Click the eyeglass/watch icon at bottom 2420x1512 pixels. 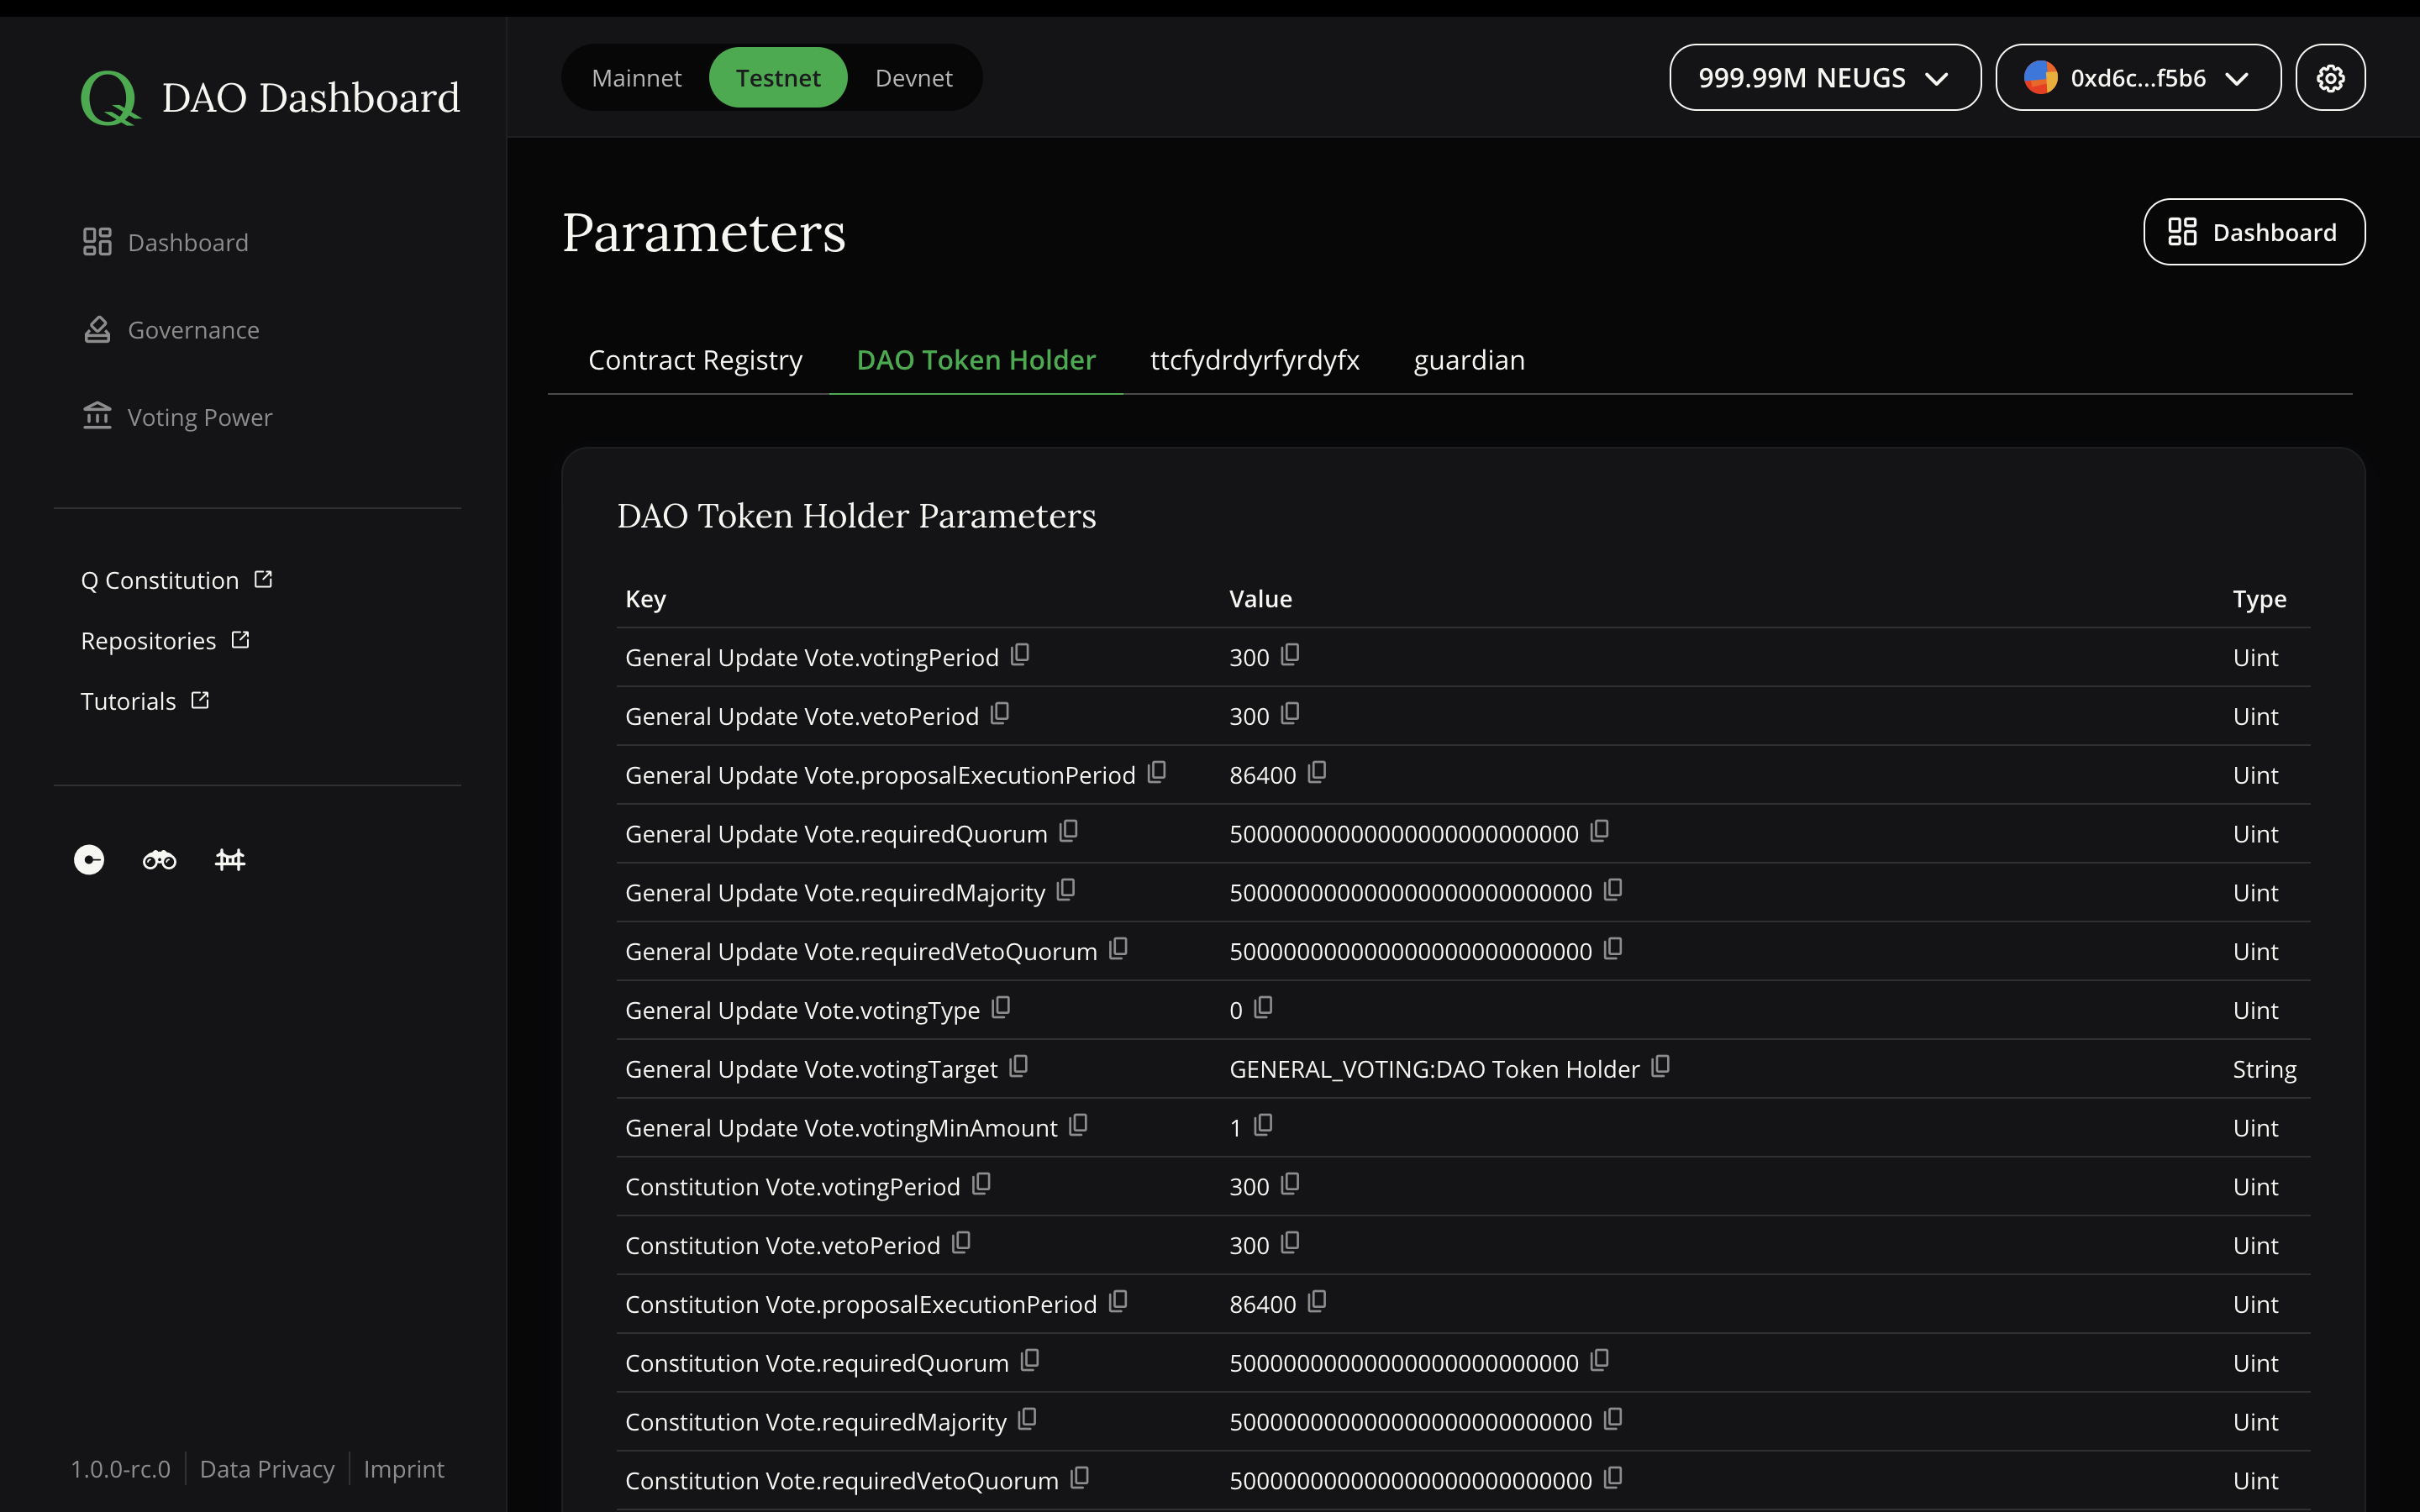coord(159,858)
